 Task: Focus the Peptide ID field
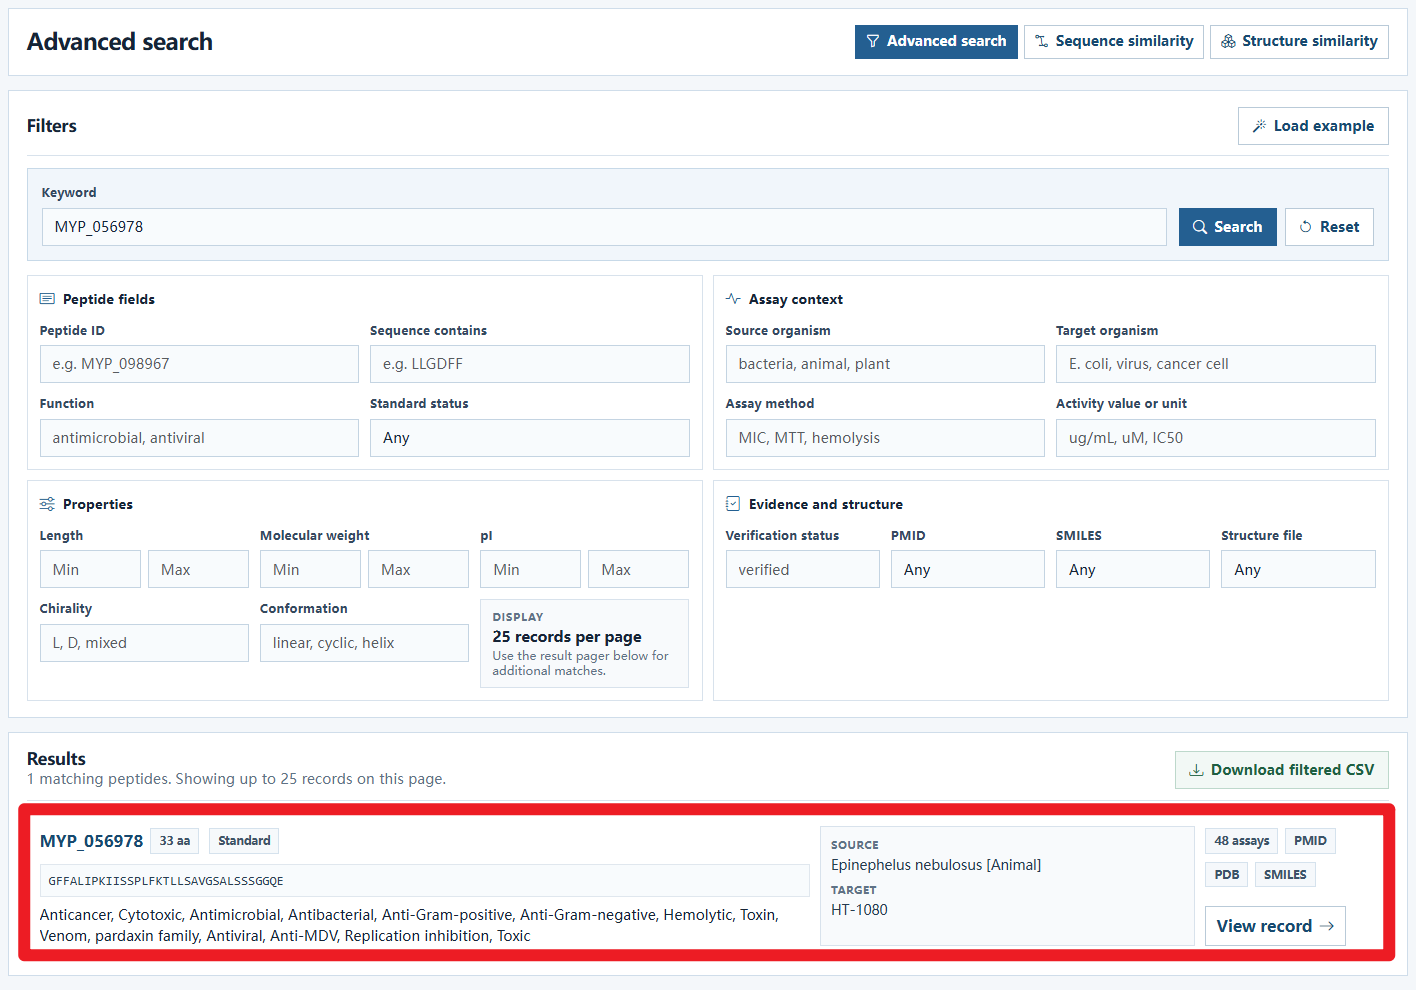coord(199,364)
